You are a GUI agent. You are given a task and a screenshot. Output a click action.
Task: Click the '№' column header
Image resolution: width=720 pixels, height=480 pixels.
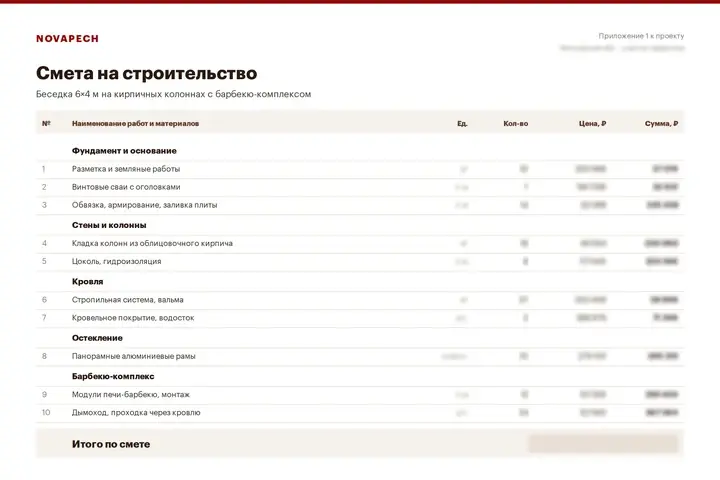point(46,124)
